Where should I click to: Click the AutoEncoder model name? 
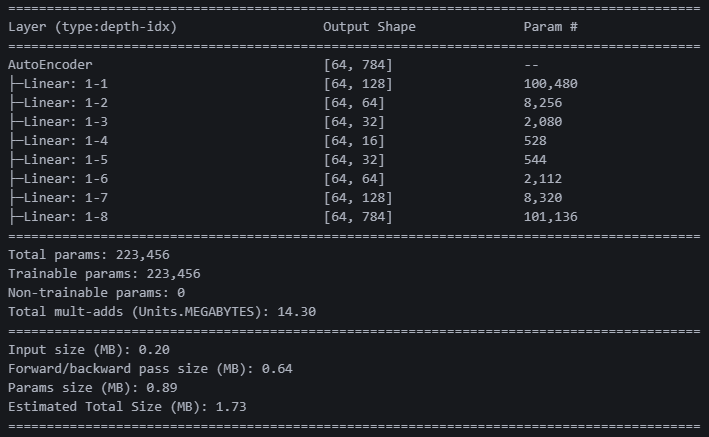pos(50,65)
